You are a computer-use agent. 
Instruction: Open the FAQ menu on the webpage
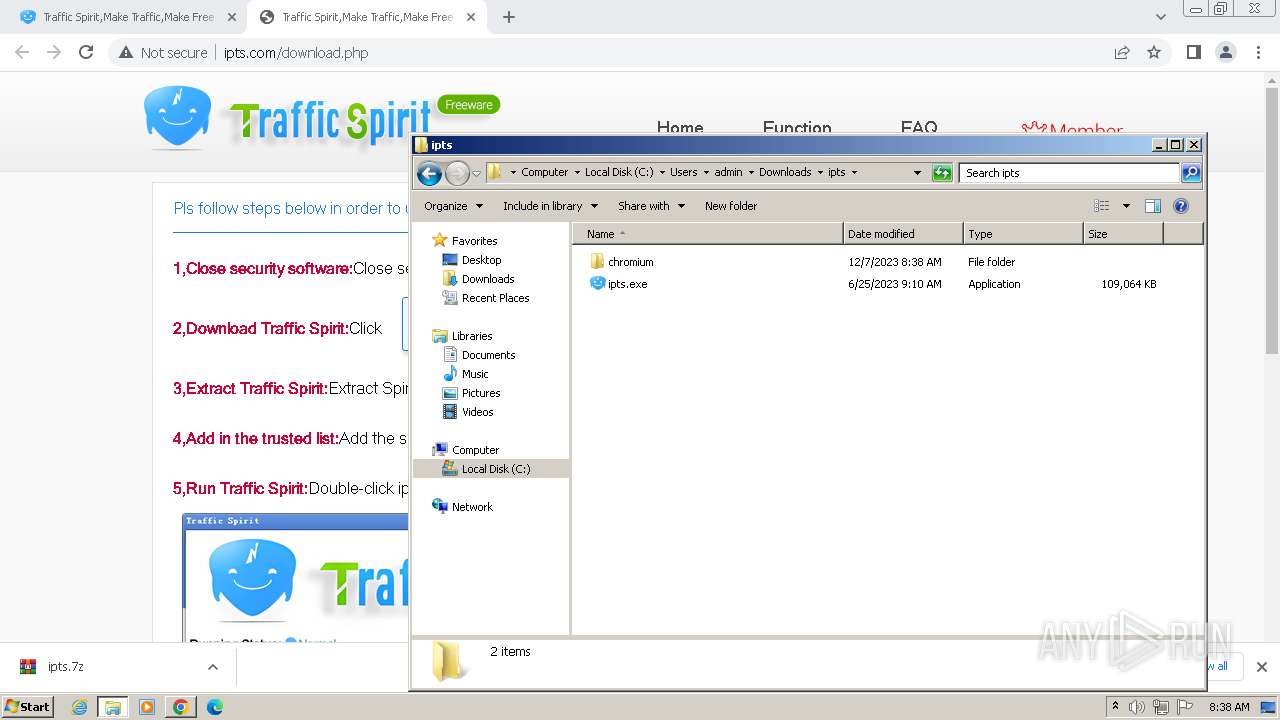pyautogui.click(x=919, y=127)
